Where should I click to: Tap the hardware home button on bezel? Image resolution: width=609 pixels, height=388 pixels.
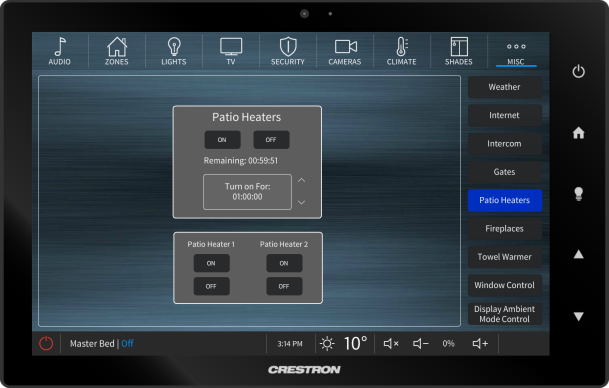578,133
